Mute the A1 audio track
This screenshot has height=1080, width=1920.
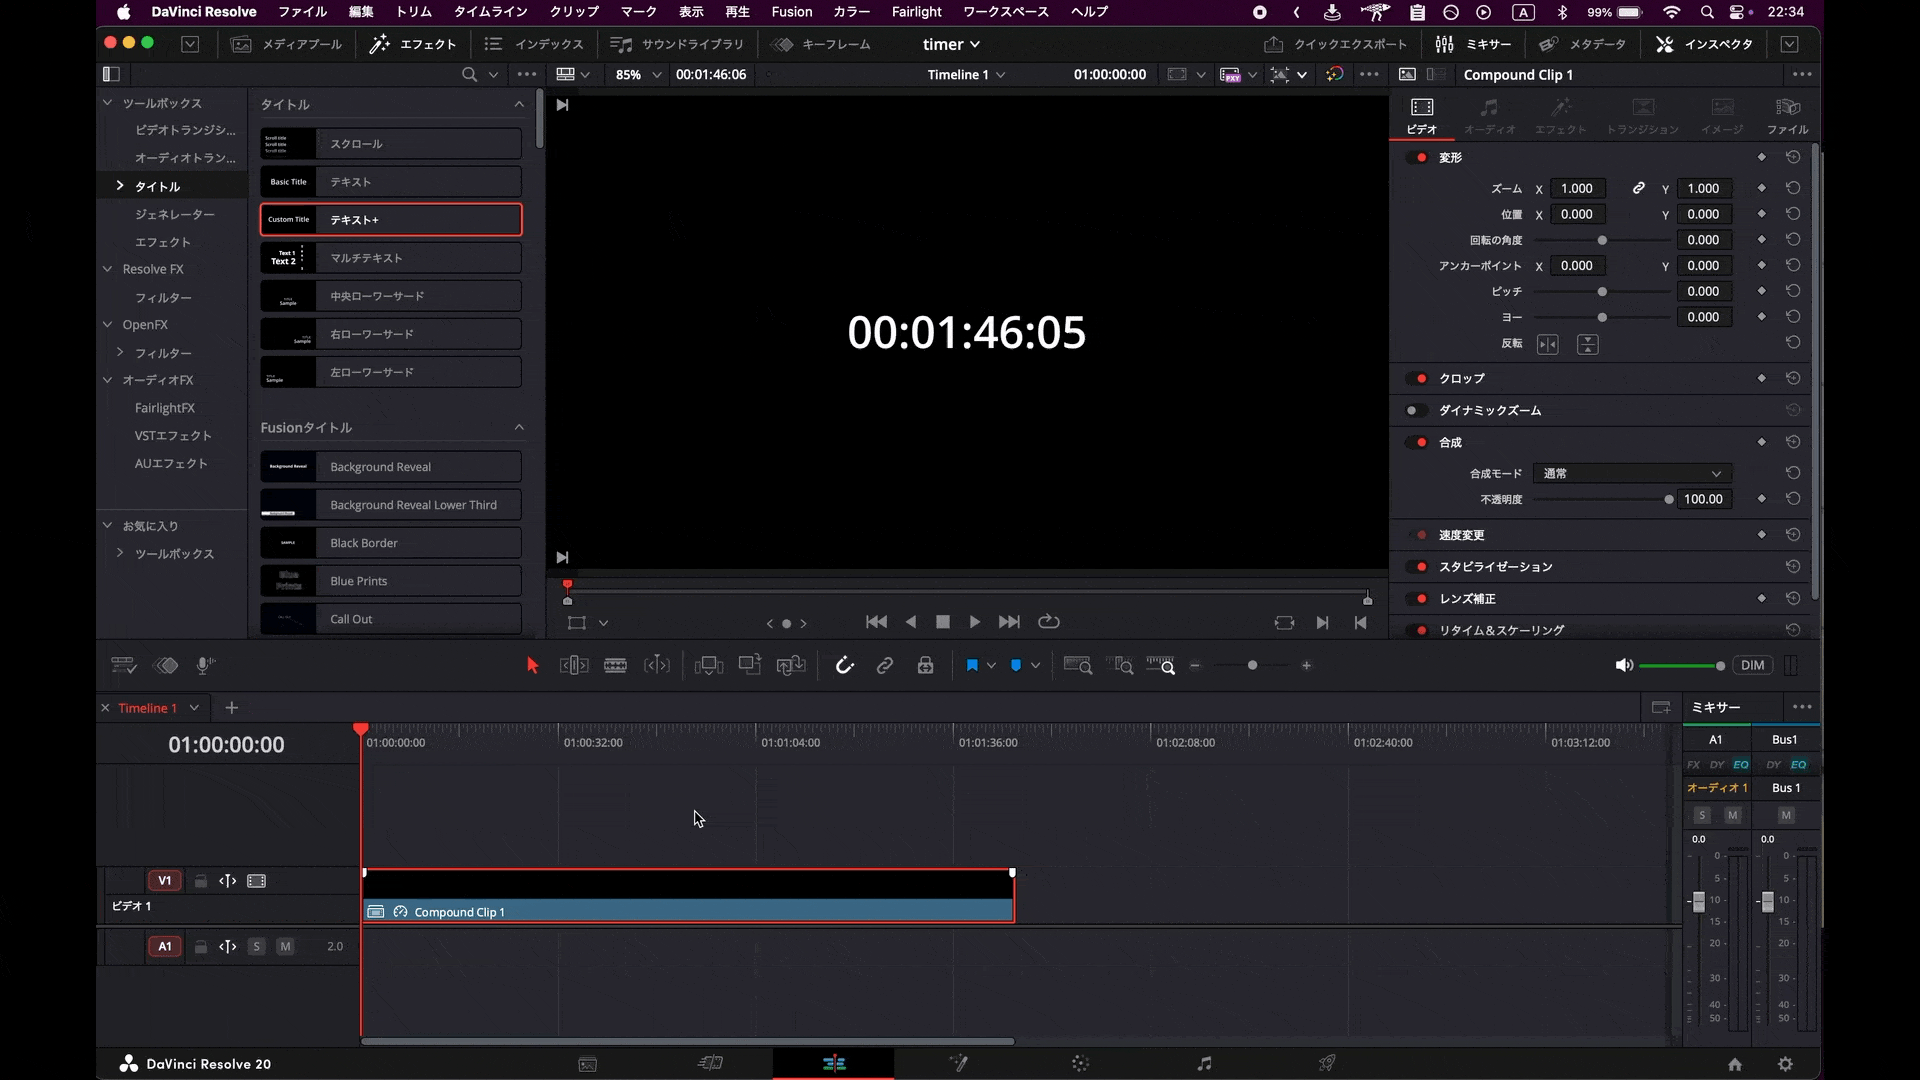(285, 946)
